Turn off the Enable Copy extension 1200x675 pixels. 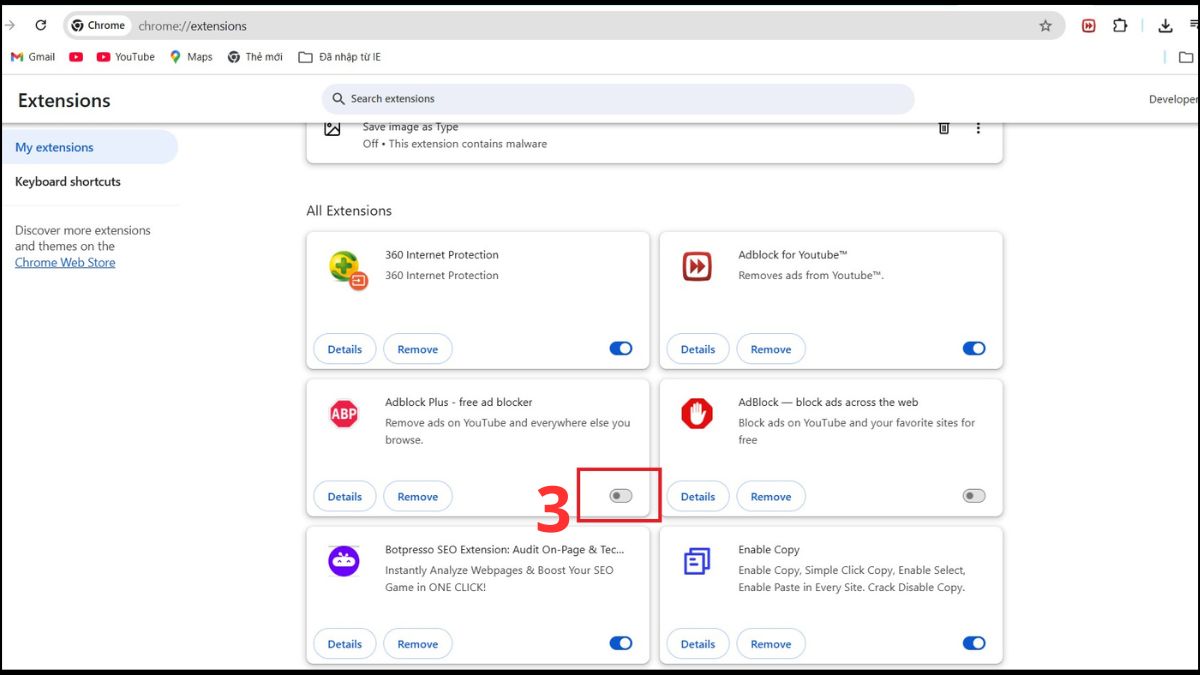point(974,643)
